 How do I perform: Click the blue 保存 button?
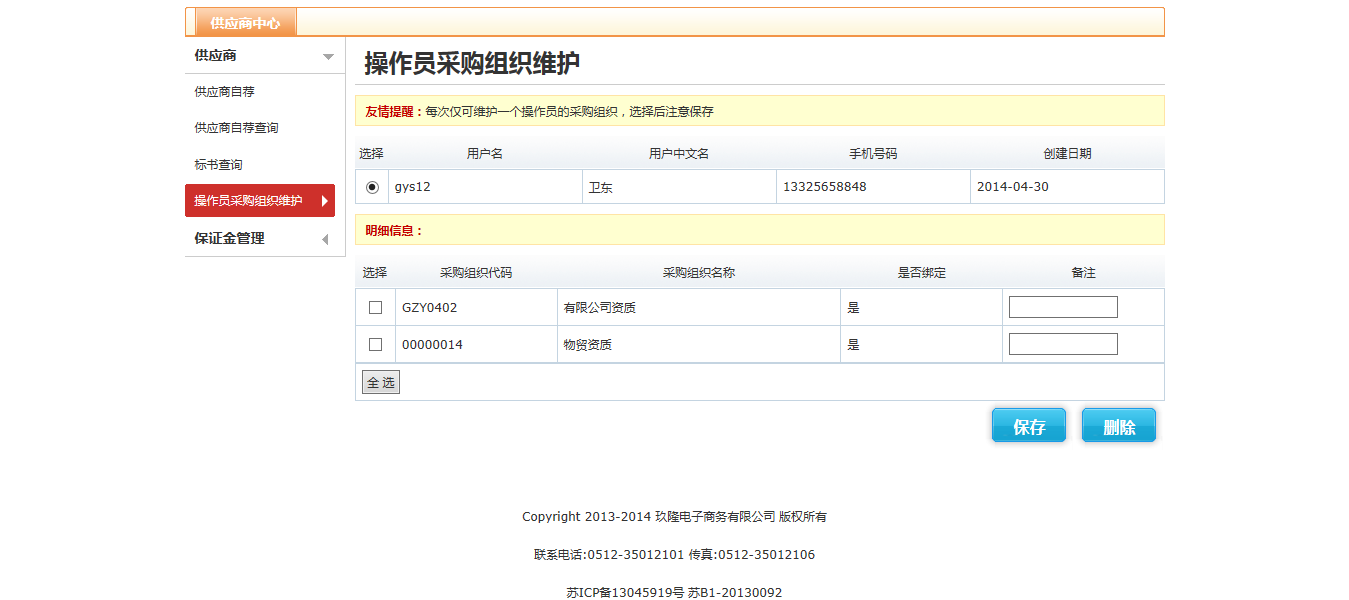(x=1028, y=426)
